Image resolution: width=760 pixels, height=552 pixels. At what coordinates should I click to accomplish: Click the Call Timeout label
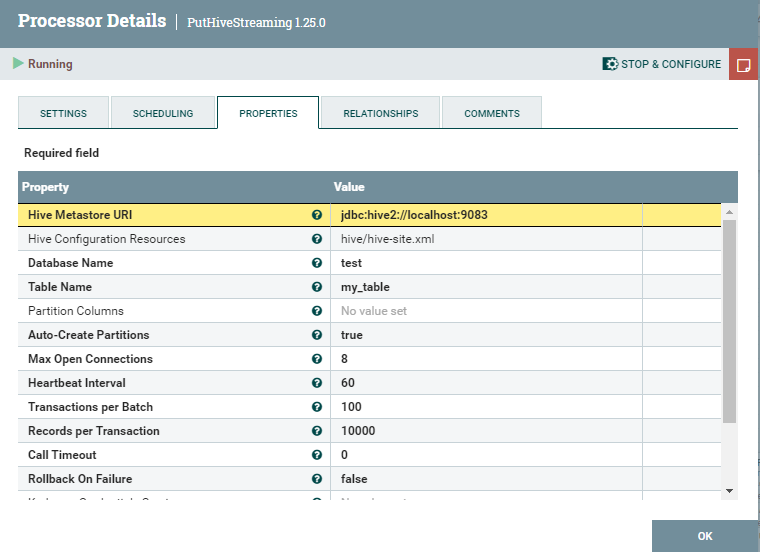pyautogui.click(x=62, y=455)
